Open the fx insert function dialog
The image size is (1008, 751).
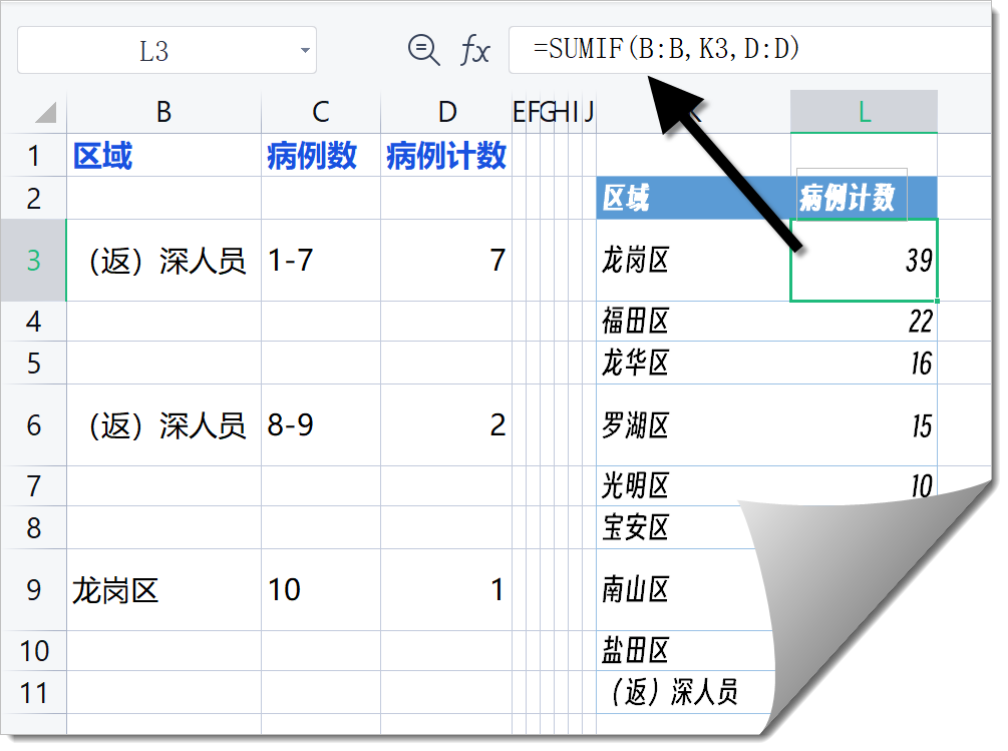(475, 50)
